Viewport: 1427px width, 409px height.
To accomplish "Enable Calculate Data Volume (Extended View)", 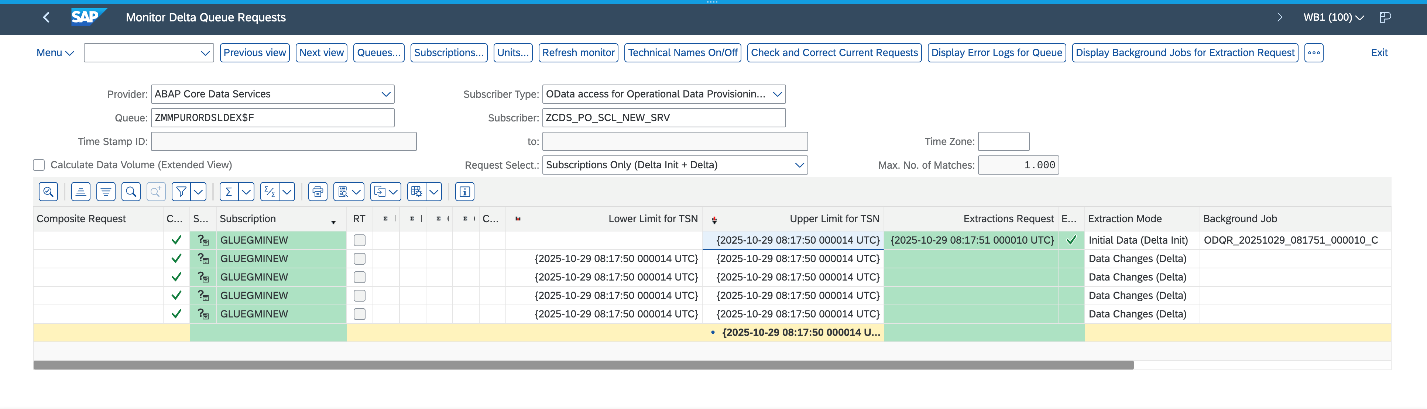I will pyautogui.click(x=39, y=165).
